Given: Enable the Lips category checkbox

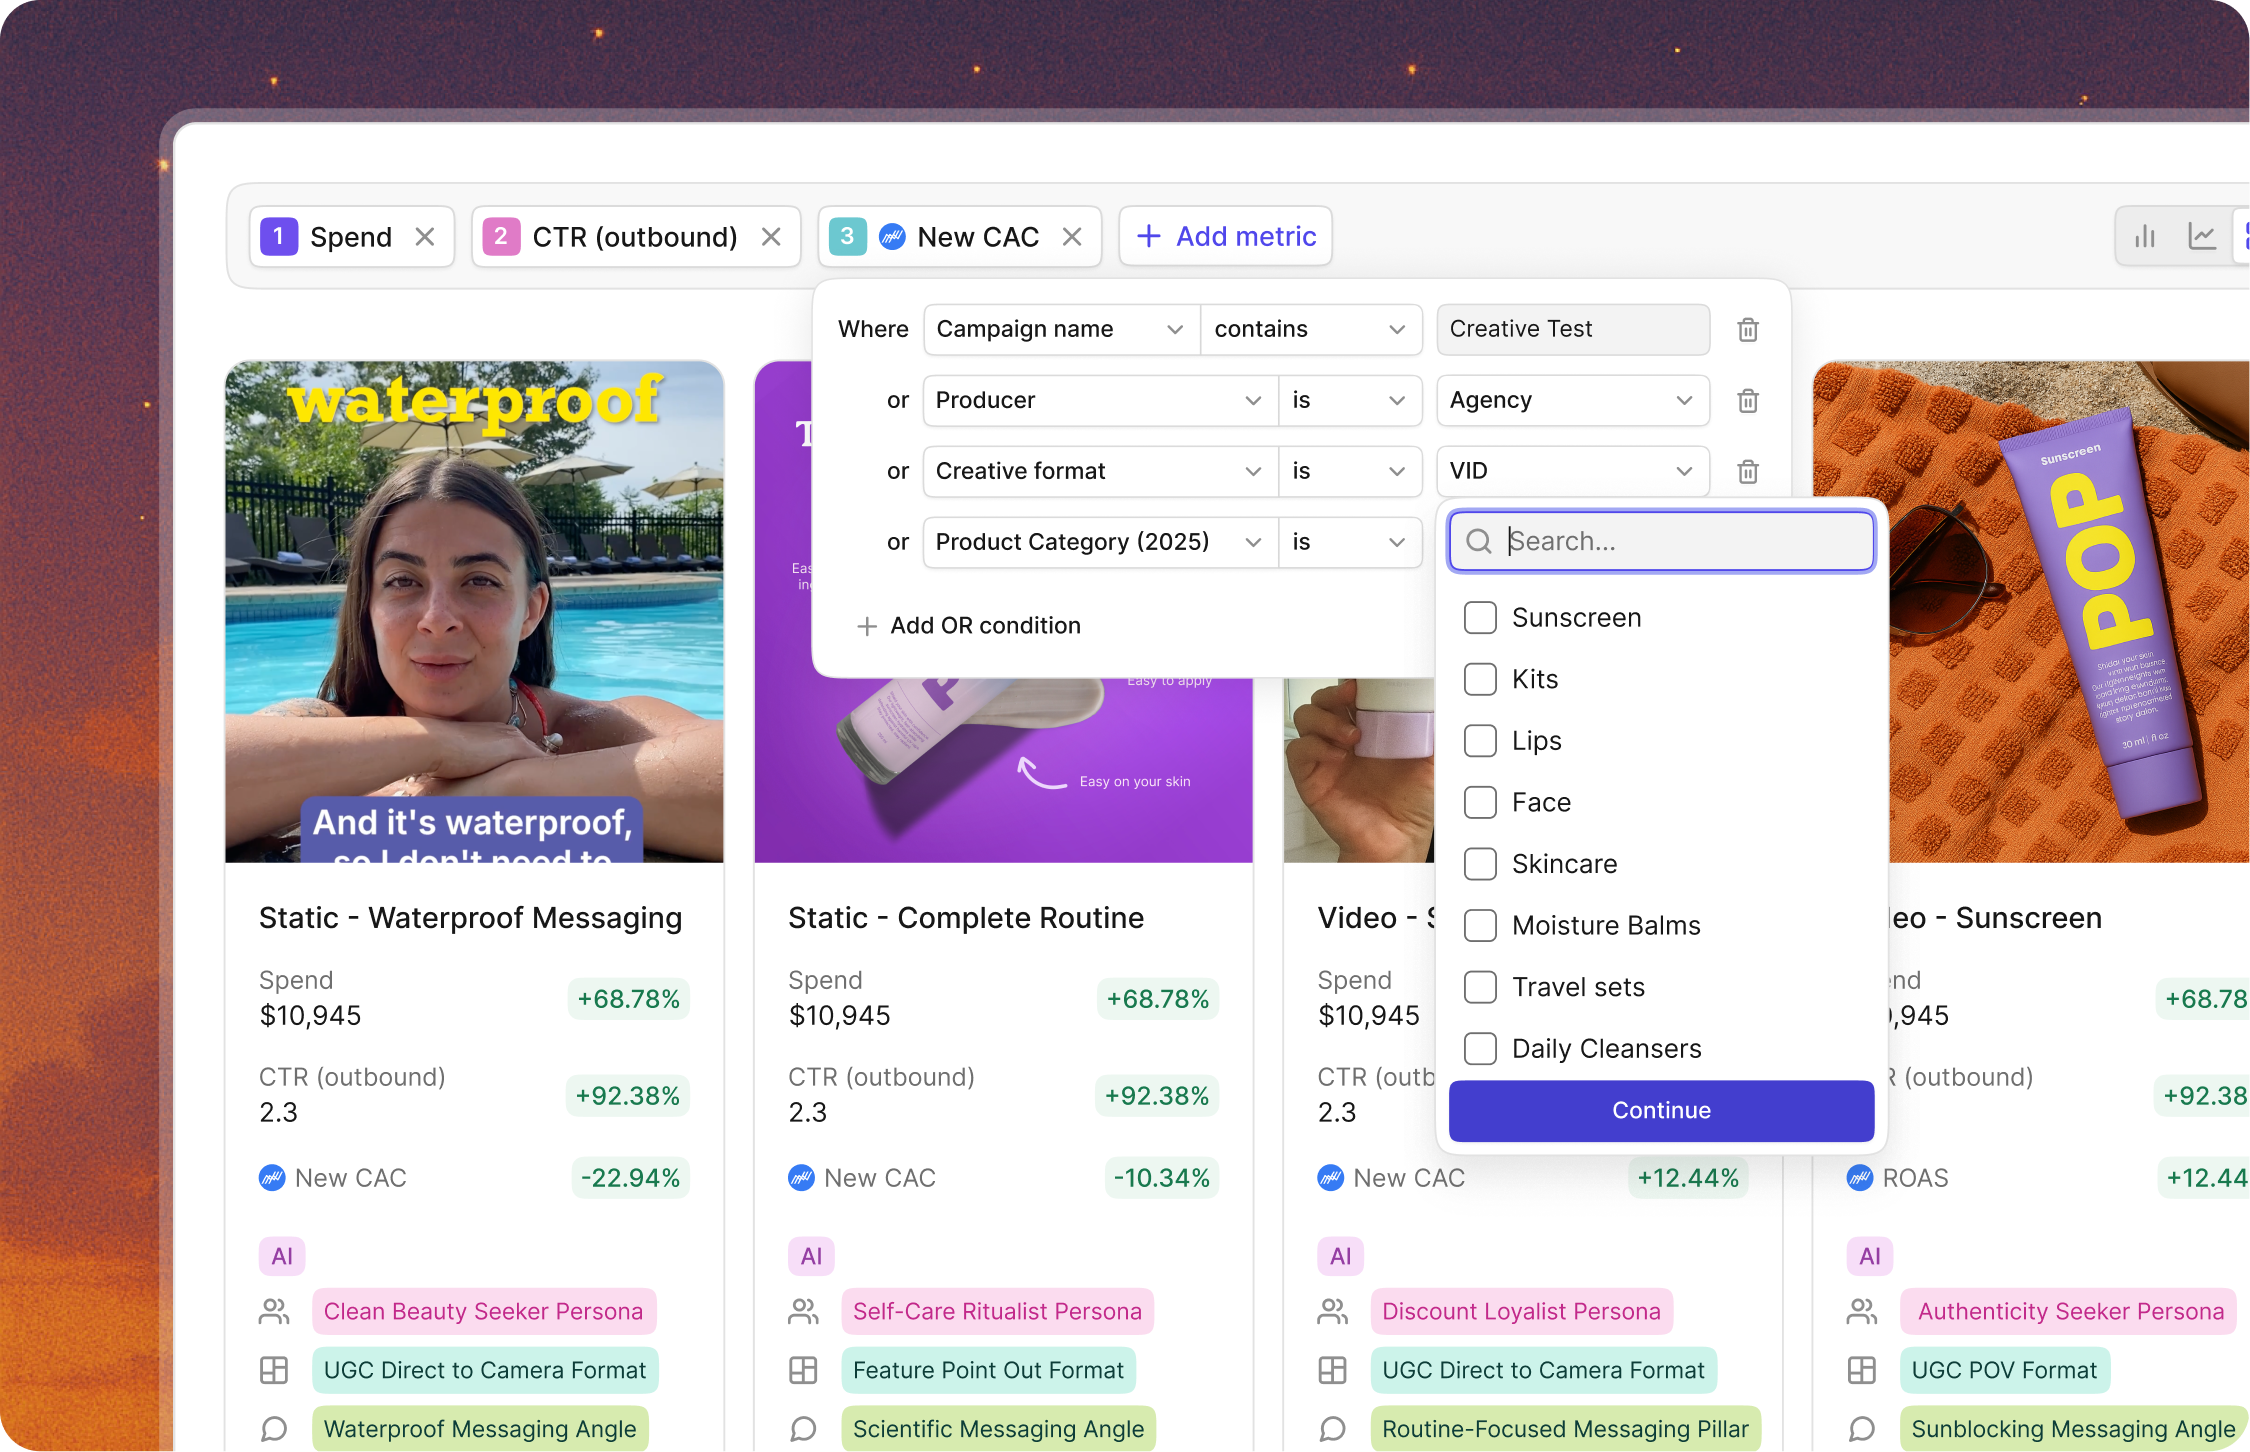Looking at the screenshot, I should tap(1480, 741).
